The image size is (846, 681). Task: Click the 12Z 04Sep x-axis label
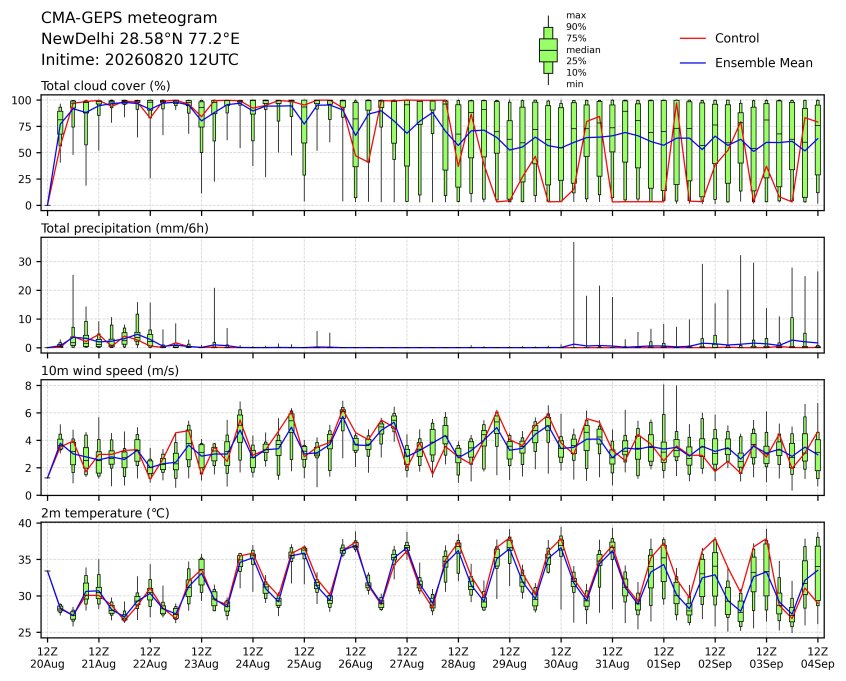point(818,658)
